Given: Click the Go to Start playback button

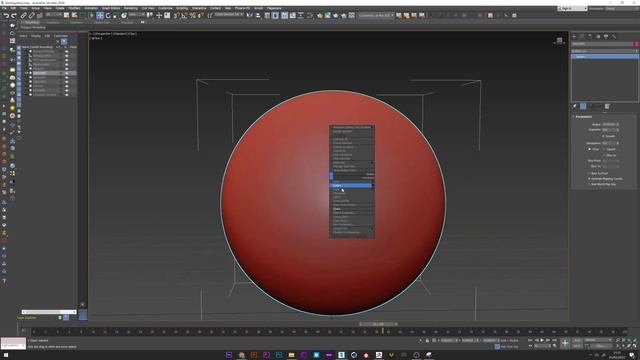Looking at the screenshot, I should 530,340.
